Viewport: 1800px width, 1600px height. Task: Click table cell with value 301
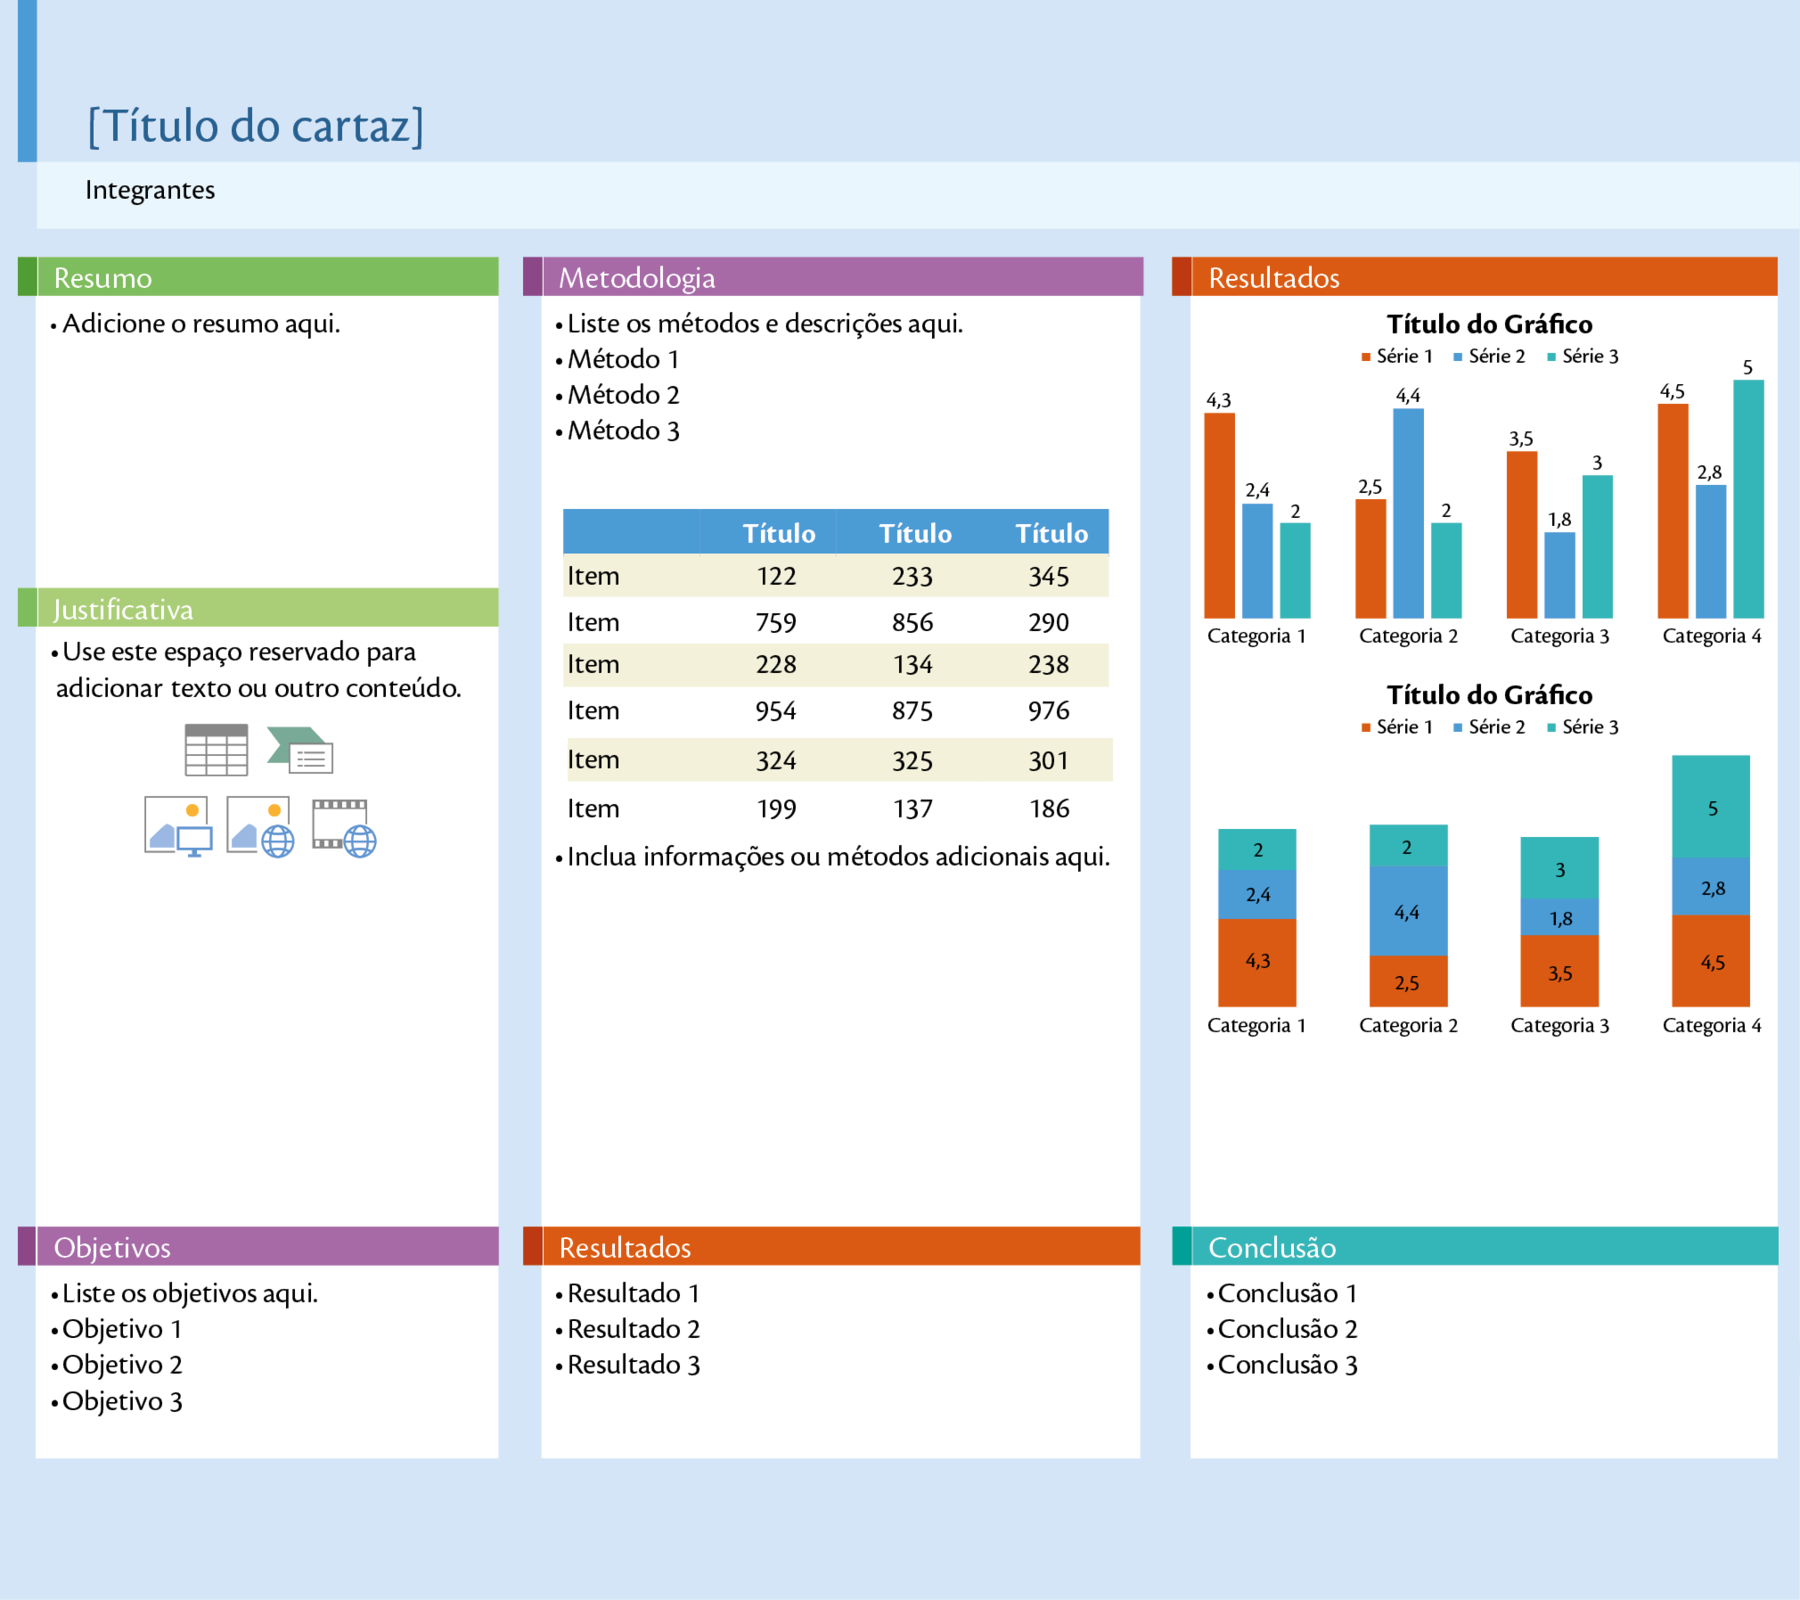tap(1049, 761)
